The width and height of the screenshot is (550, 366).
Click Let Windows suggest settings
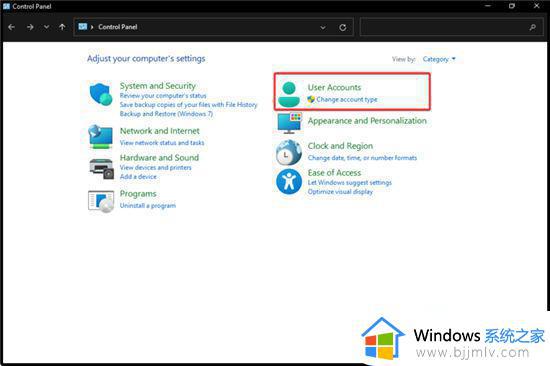(349, 182)
